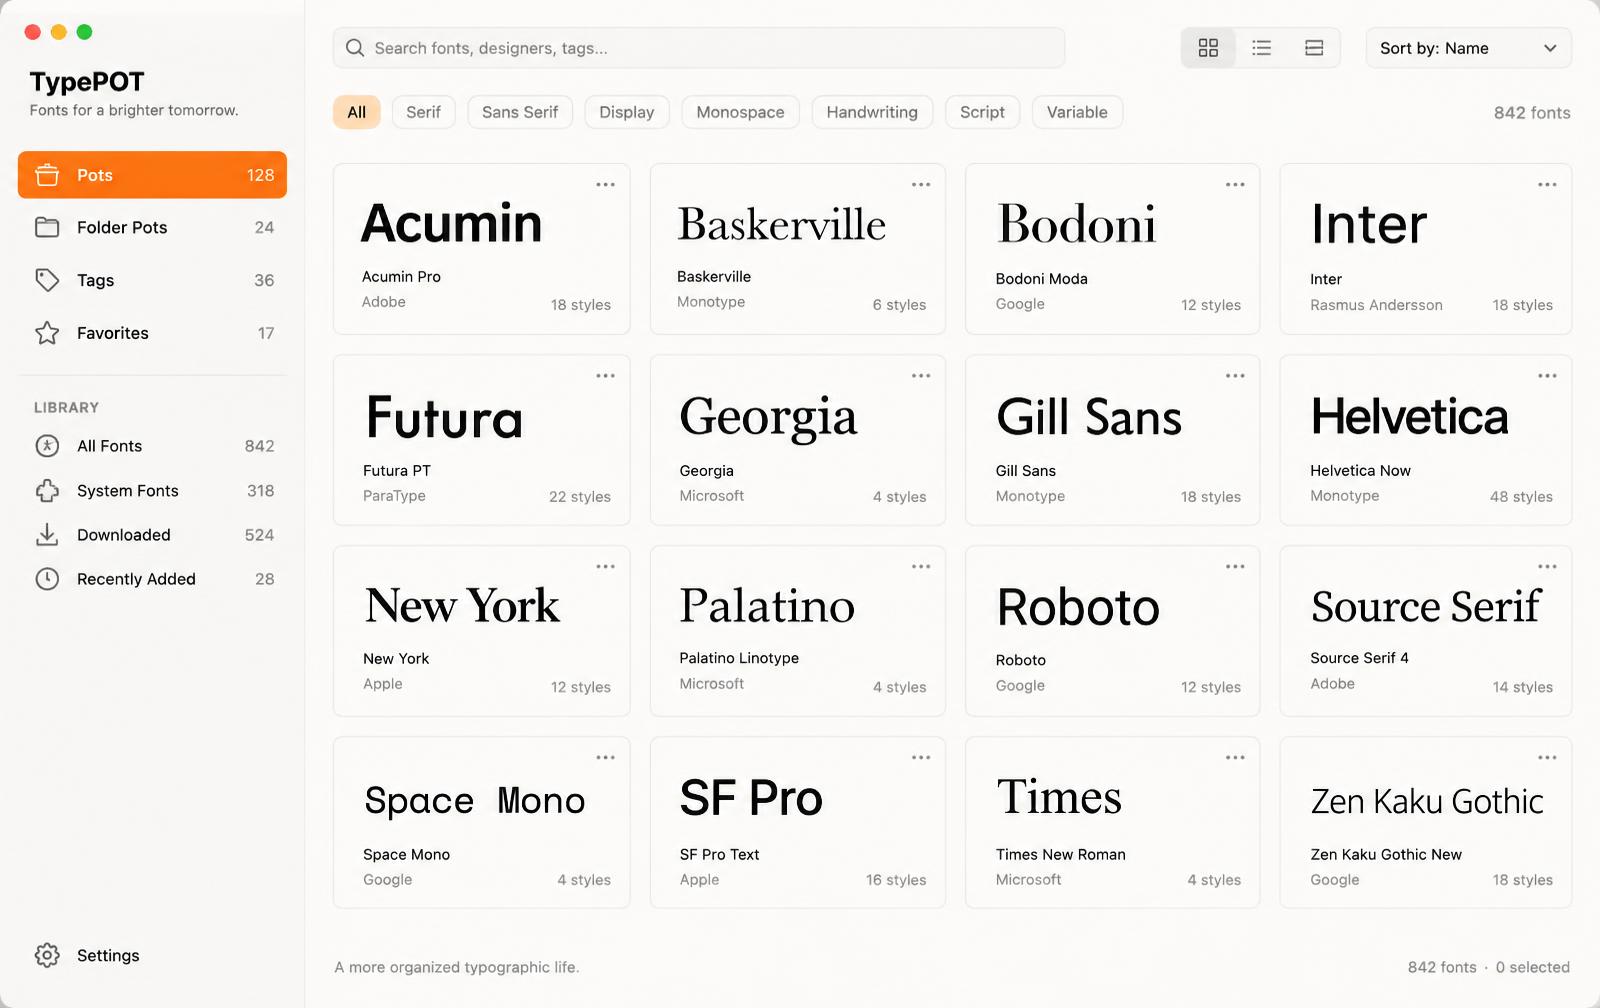Show Recently Added fonts
This screenshot has width=1600, height=1008.
point(152,579)
